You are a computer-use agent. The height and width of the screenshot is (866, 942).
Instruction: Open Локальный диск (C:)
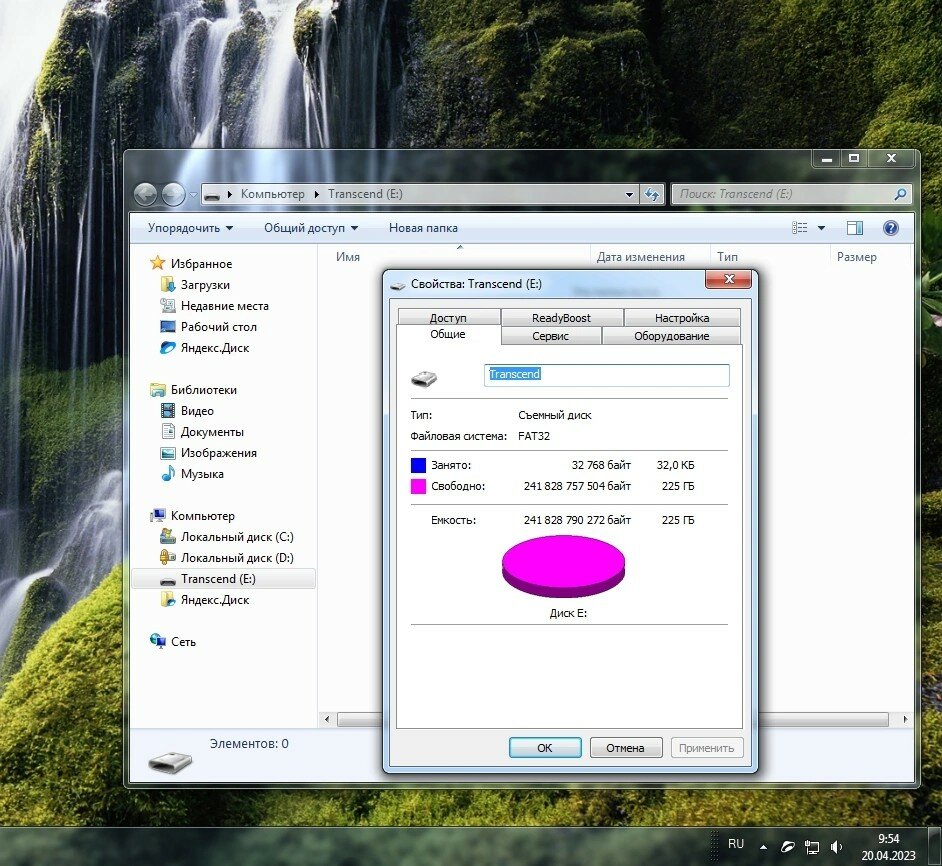click(237, 537)
